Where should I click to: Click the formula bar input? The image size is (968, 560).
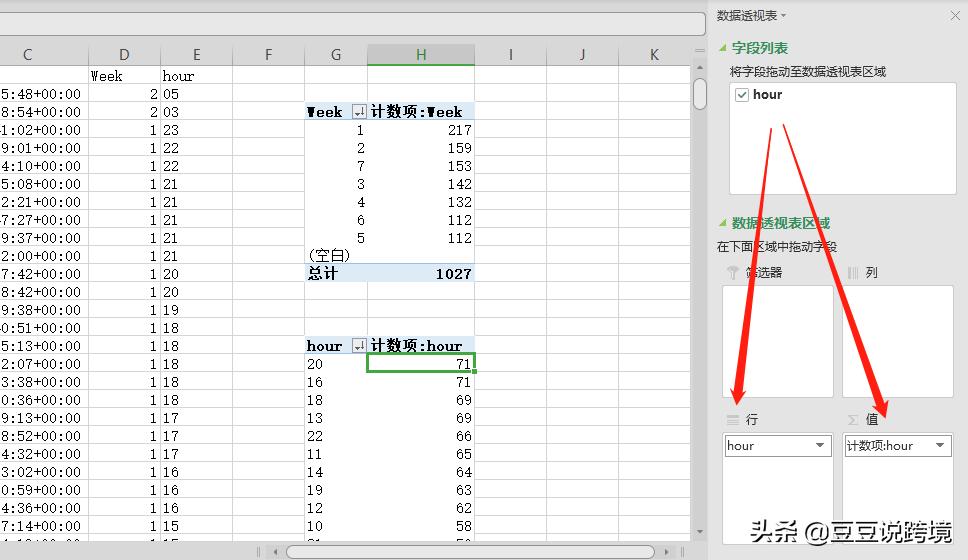click(352, 24)
